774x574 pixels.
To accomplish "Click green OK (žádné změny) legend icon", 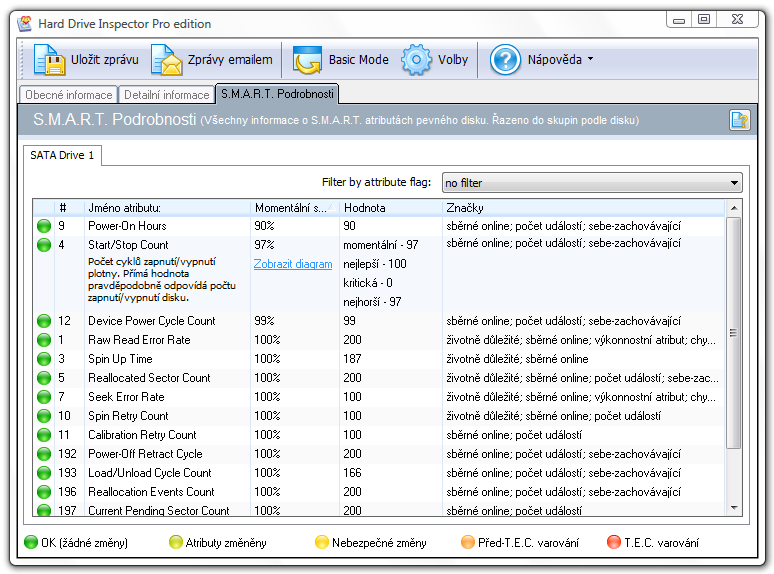I will pos(31,542).
